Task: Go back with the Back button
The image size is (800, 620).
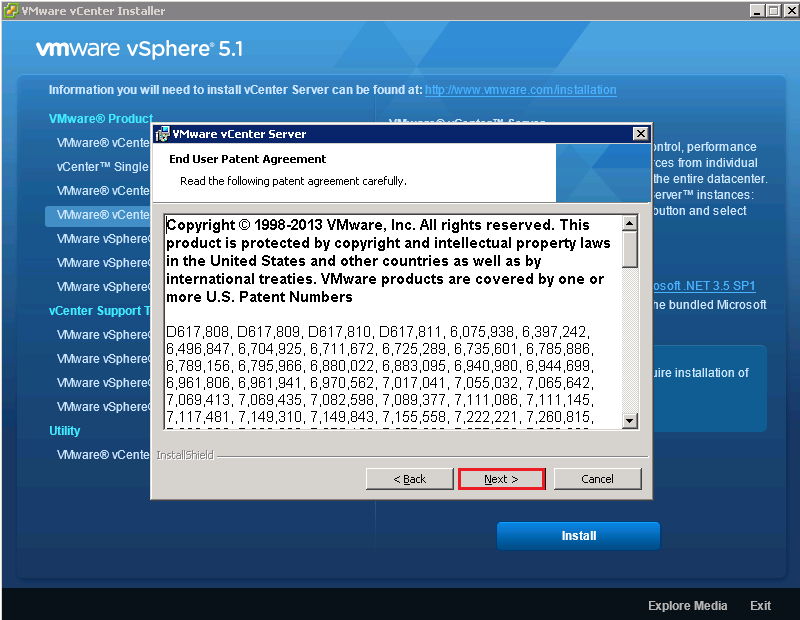Action: click(x=410, y=479)
